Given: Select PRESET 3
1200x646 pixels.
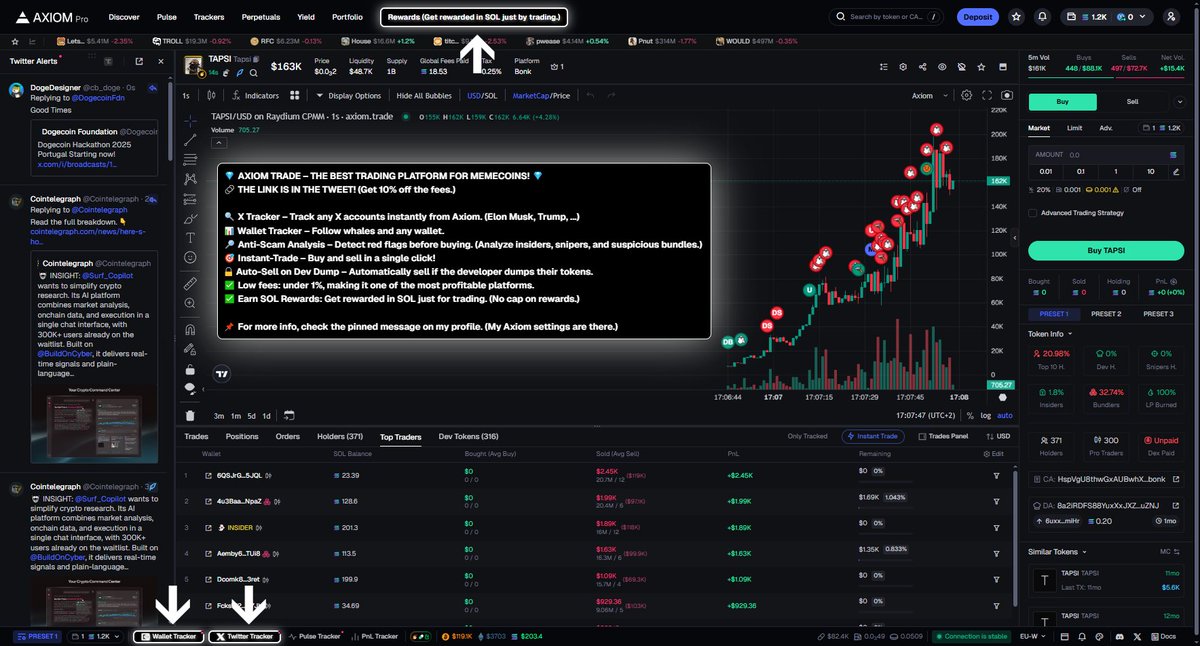Looking at the screenshot, I should [1158, 314].
